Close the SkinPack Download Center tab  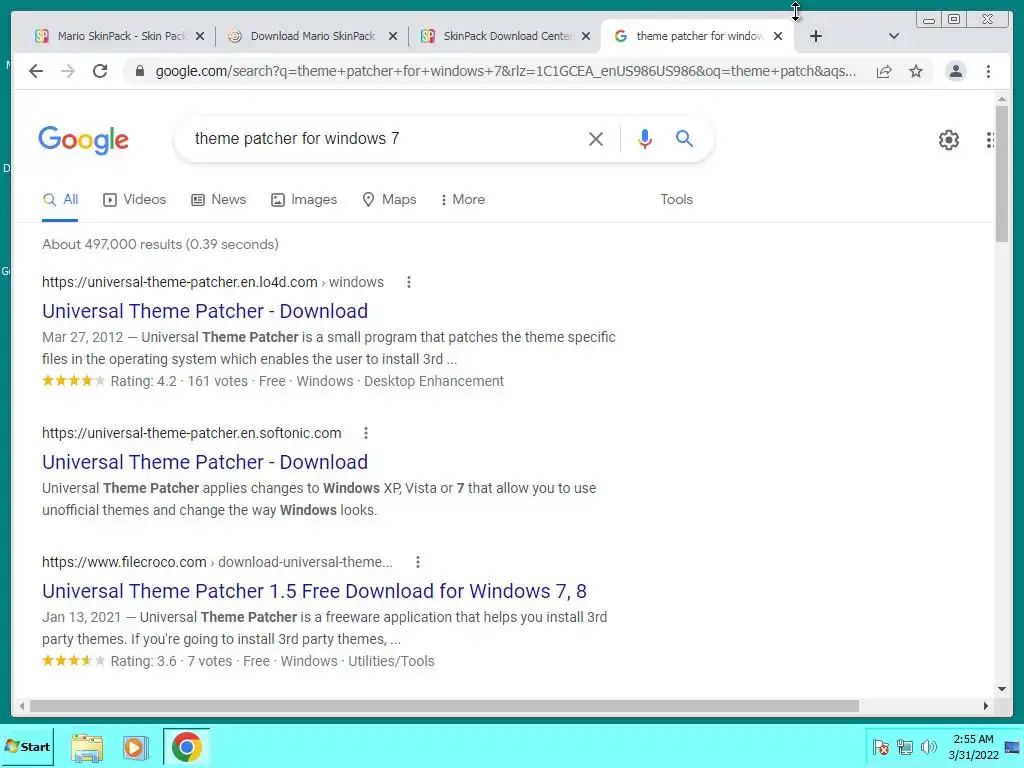point(586,37)
